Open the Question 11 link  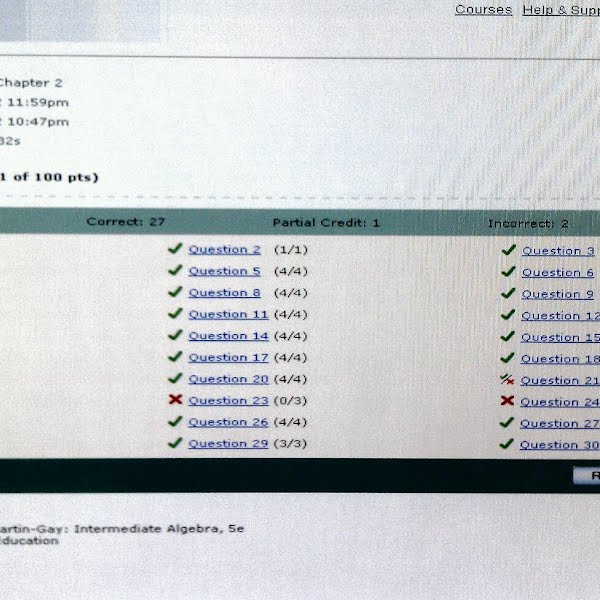click(228, 314)
